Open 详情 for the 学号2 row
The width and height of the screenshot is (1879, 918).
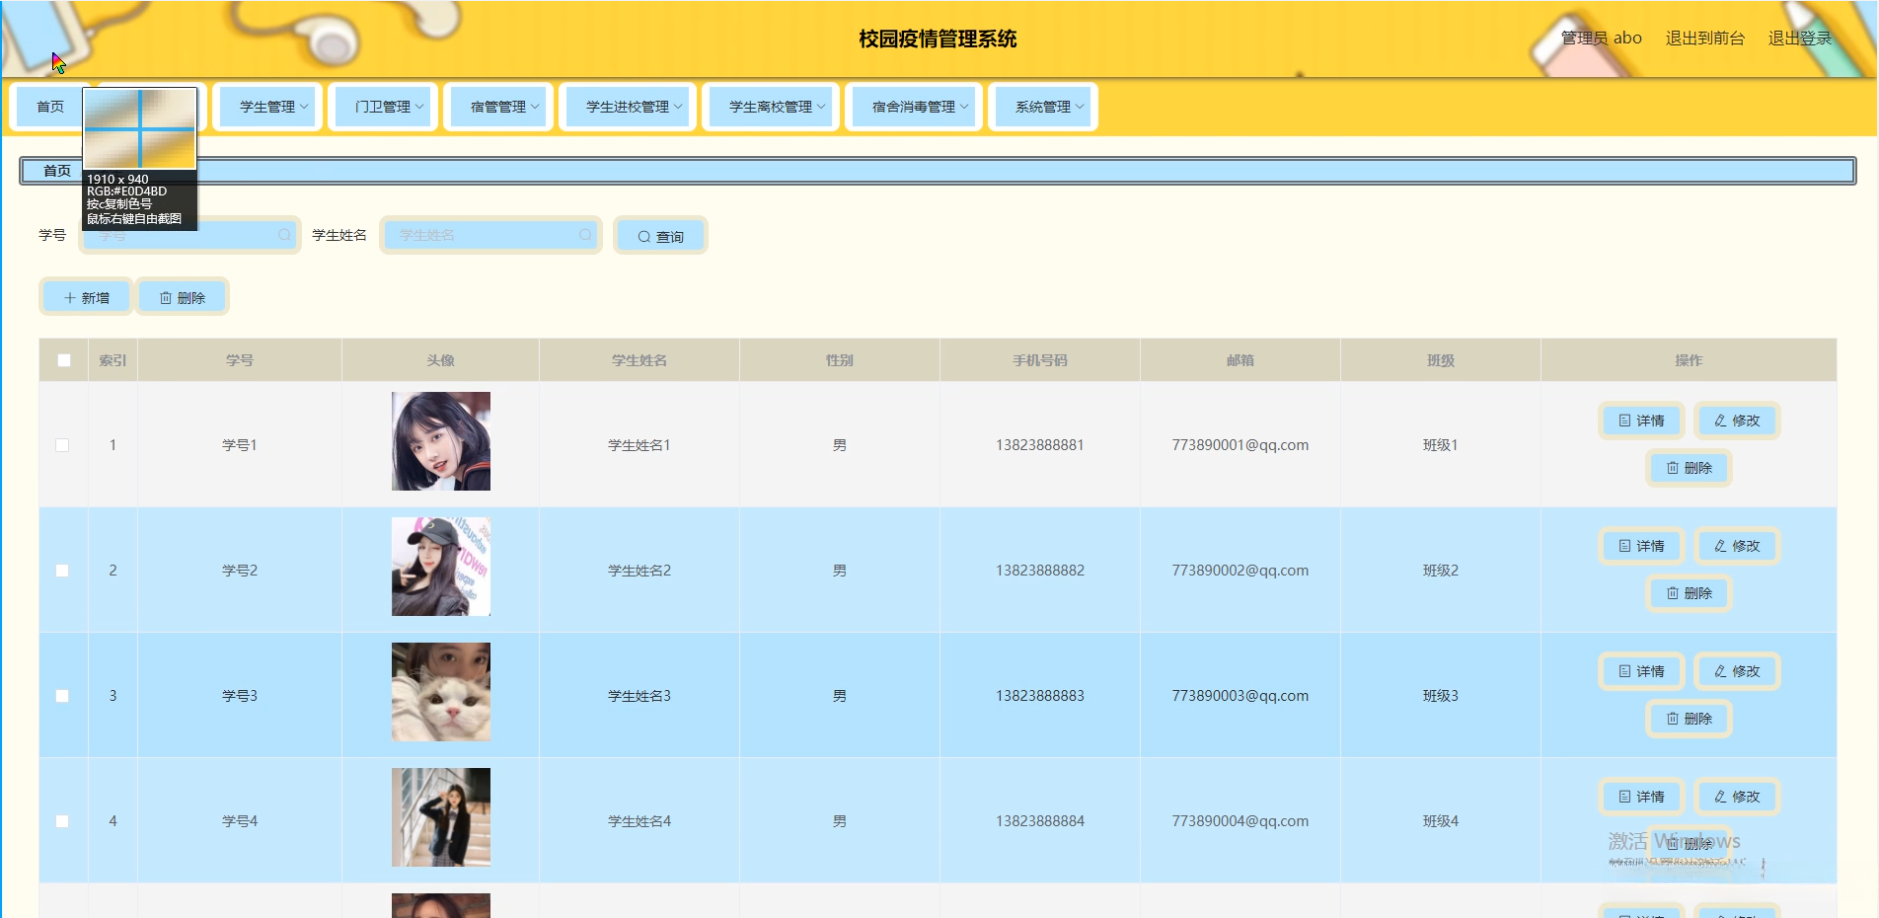(x=1642, y=546)
